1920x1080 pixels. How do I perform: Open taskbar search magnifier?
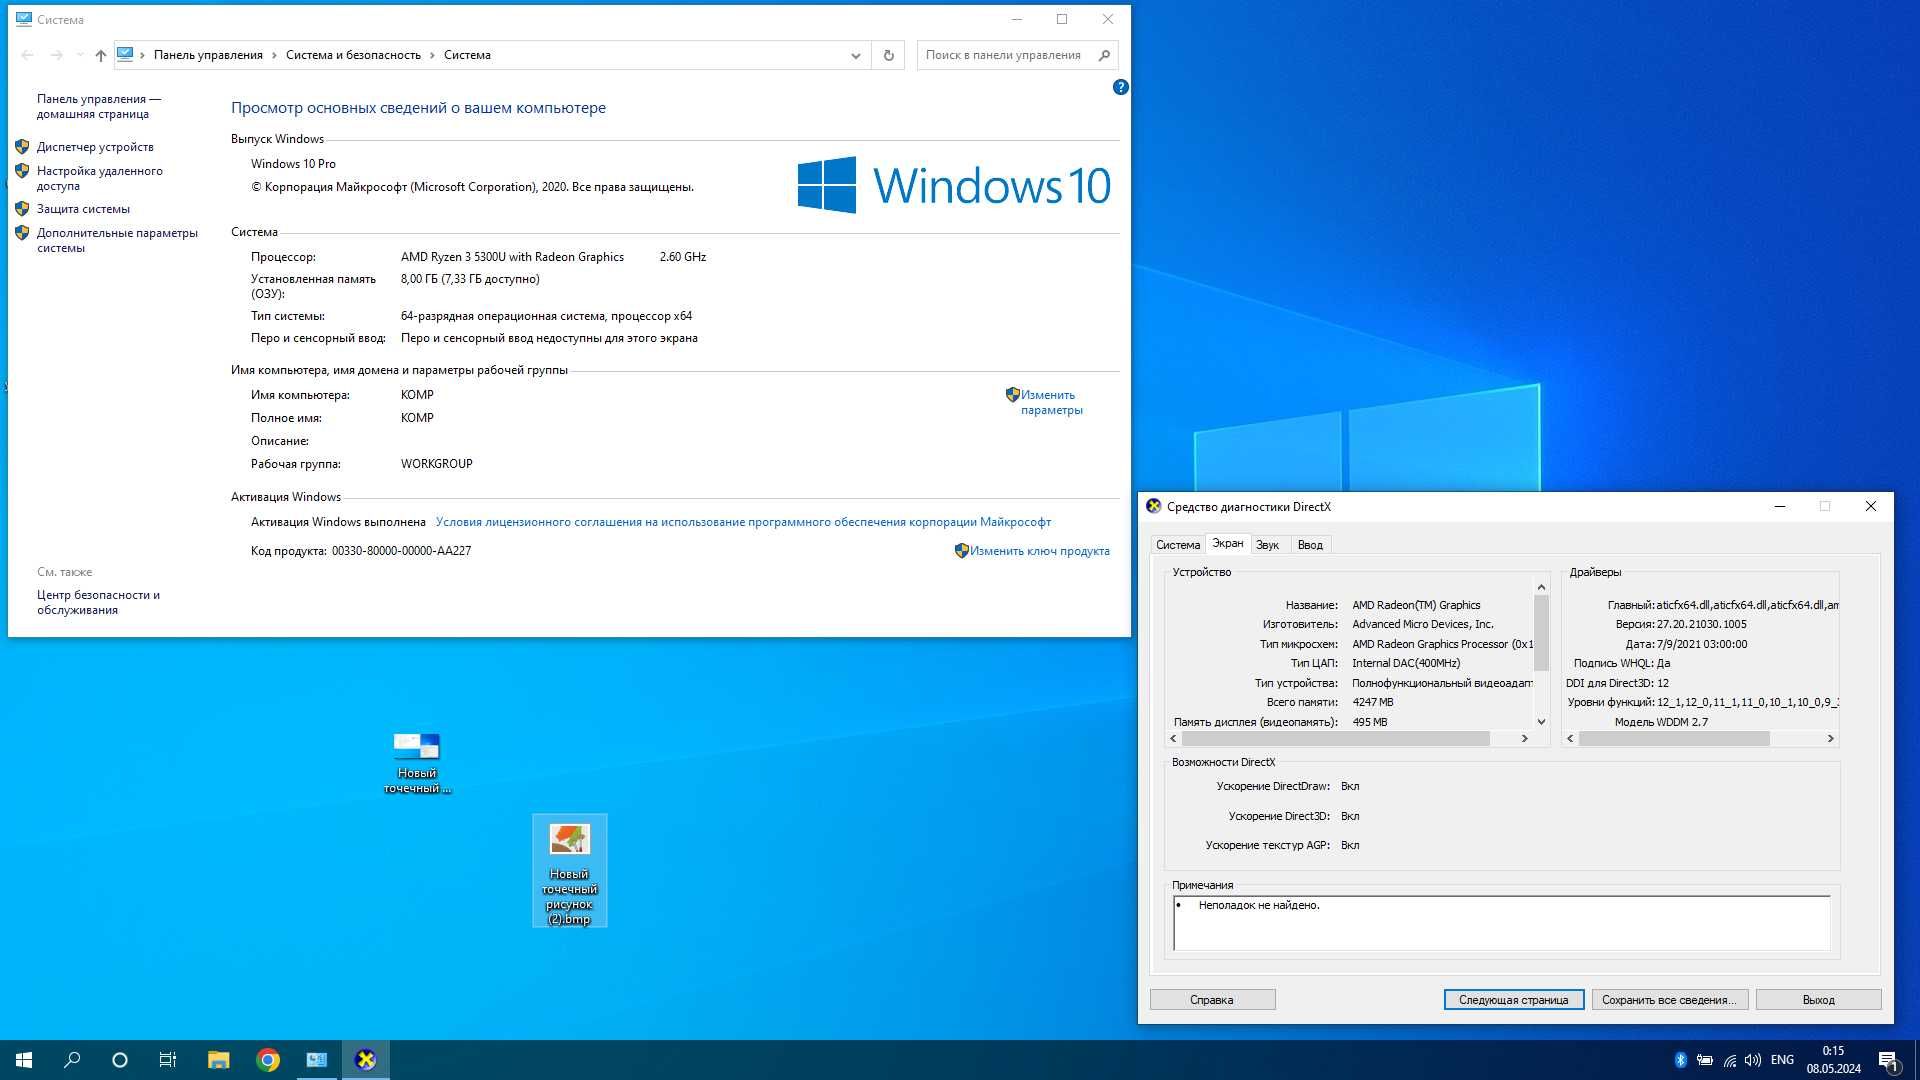click(x=72, y=1060)
